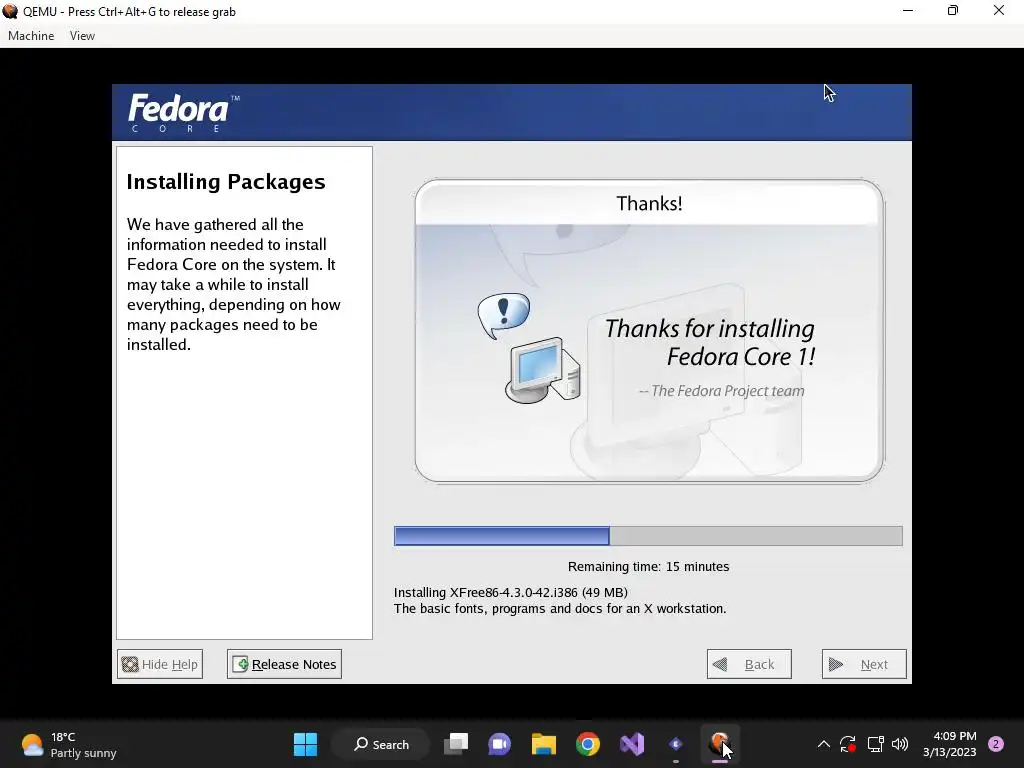Click the purple diamond taskbar app

click(676, 744)
